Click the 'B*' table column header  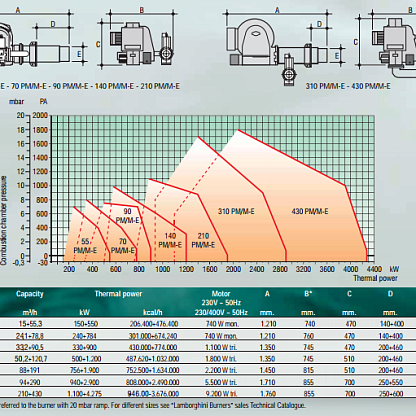click(x=308, y=294)
